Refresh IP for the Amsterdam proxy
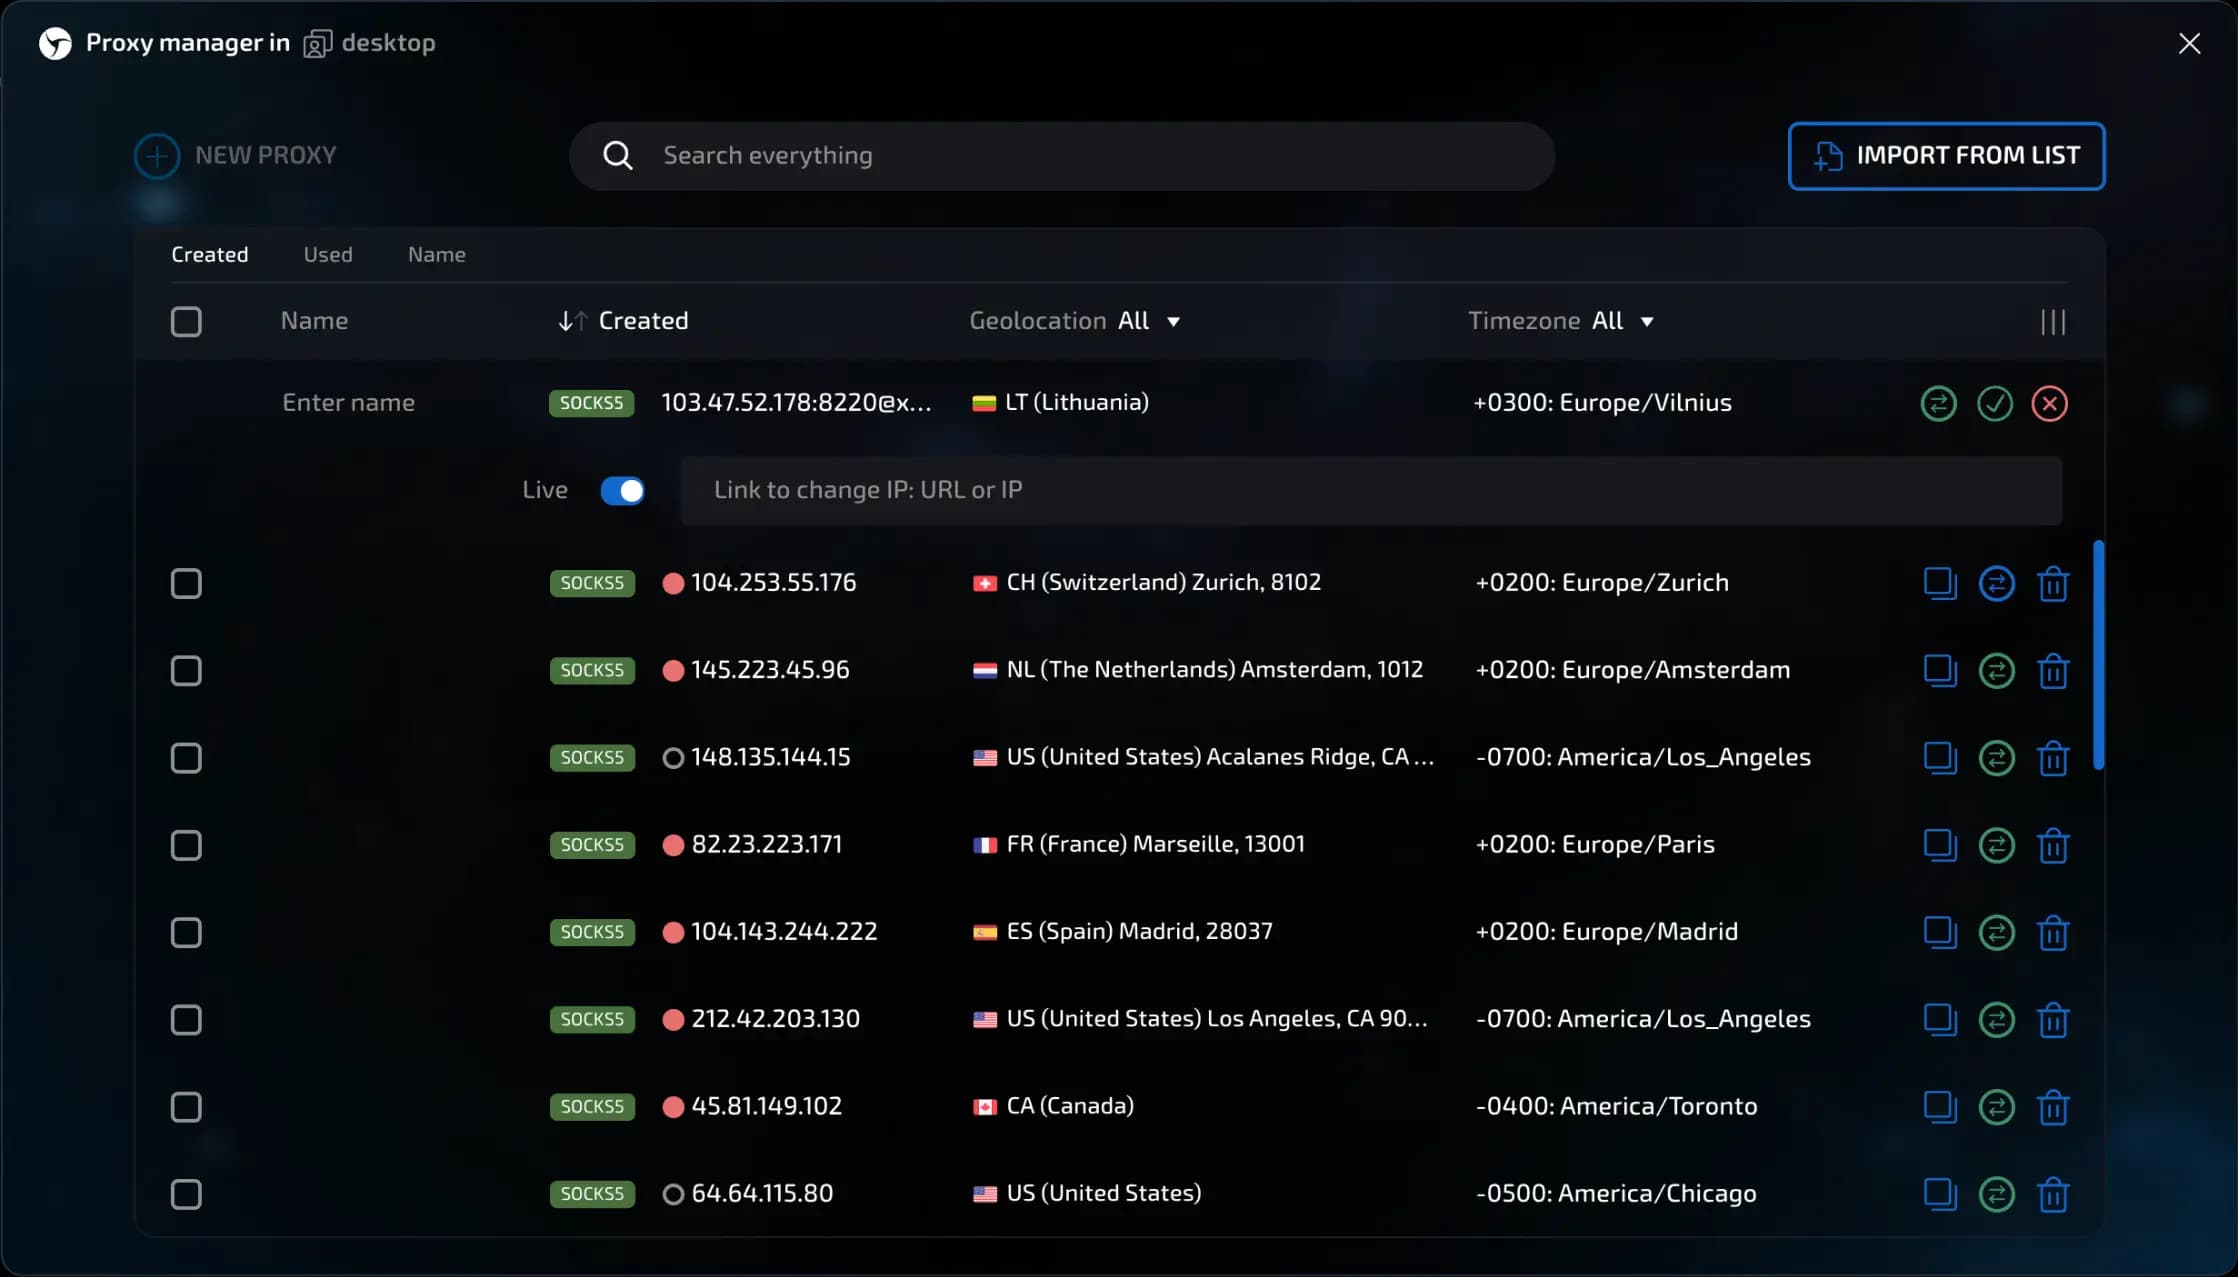The height and width of the screenshot is (1277, 2238). point(1997,671)
